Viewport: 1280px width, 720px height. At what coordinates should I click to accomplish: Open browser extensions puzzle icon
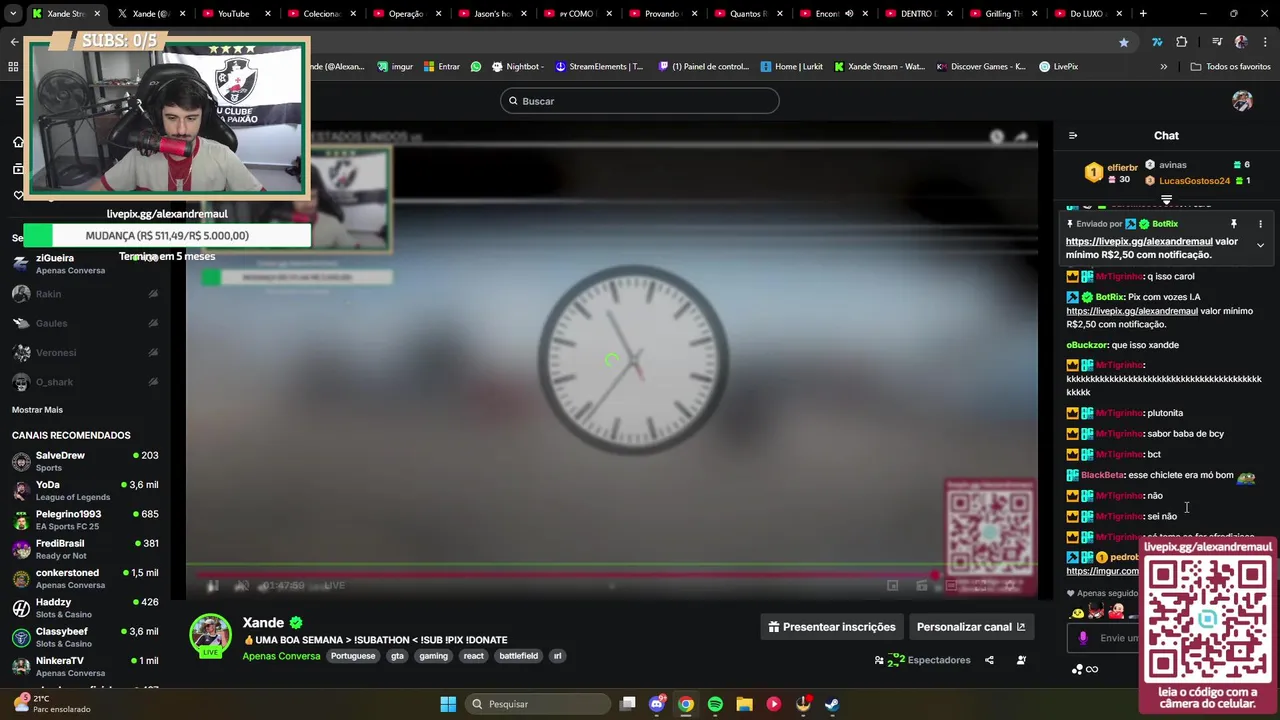click(1182, 42)
